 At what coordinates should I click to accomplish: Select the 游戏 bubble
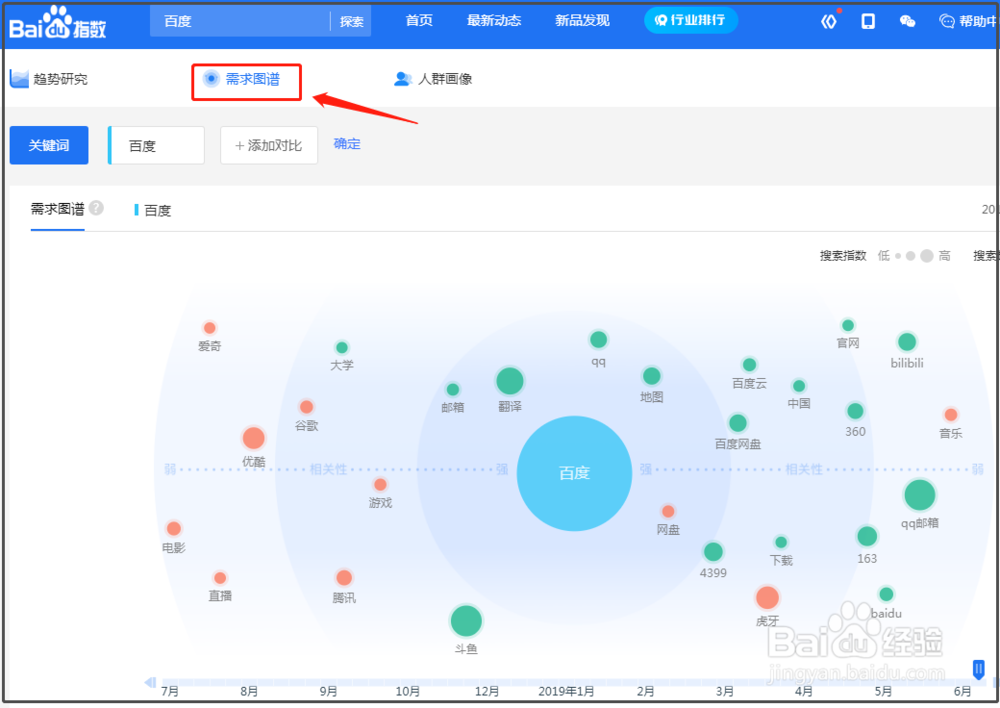pyautogui.click(x=380, y=485)
